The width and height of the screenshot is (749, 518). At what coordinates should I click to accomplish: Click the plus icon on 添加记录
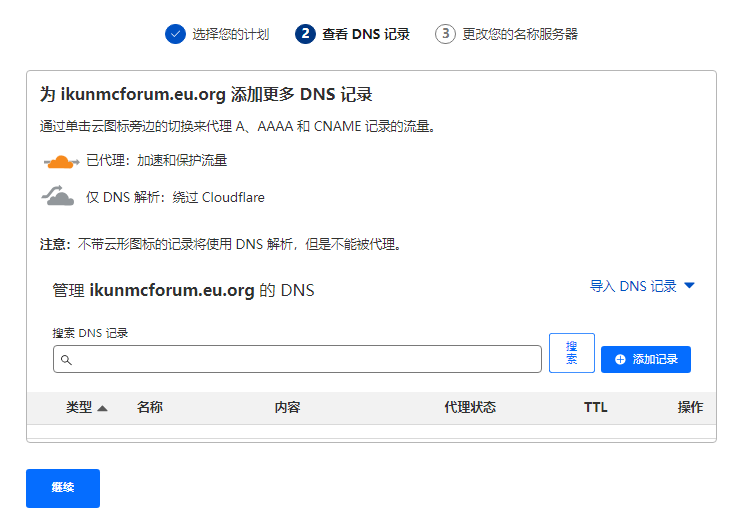pos(620,359)
